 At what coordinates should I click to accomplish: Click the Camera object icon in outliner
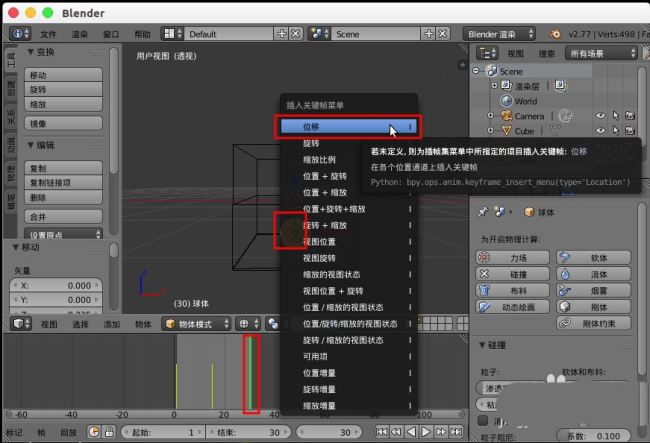pos(507,116)
